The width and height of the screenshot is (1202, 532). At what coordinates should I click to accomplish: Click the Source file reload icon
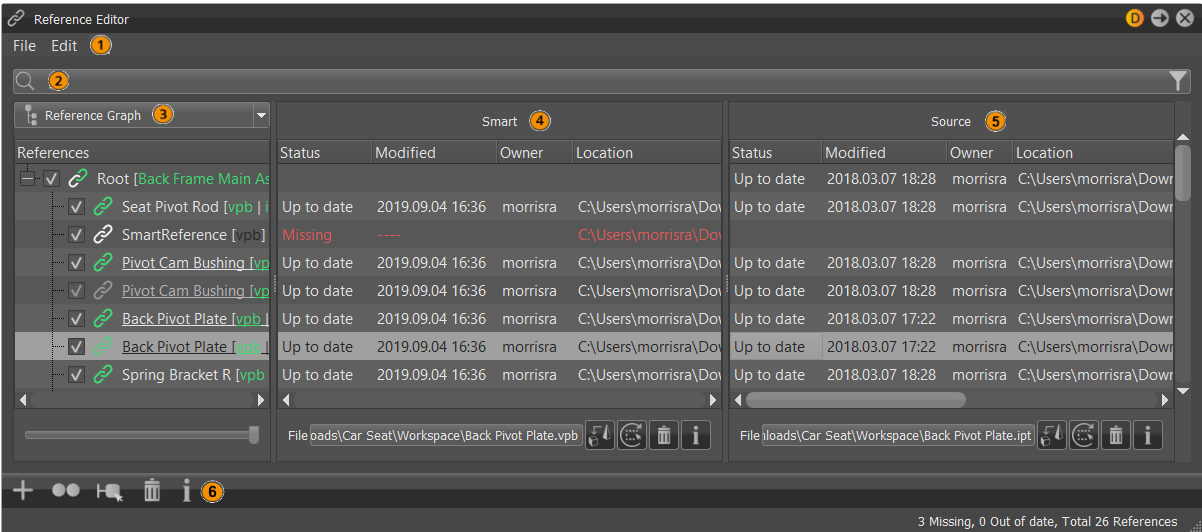click(1084, 436)
